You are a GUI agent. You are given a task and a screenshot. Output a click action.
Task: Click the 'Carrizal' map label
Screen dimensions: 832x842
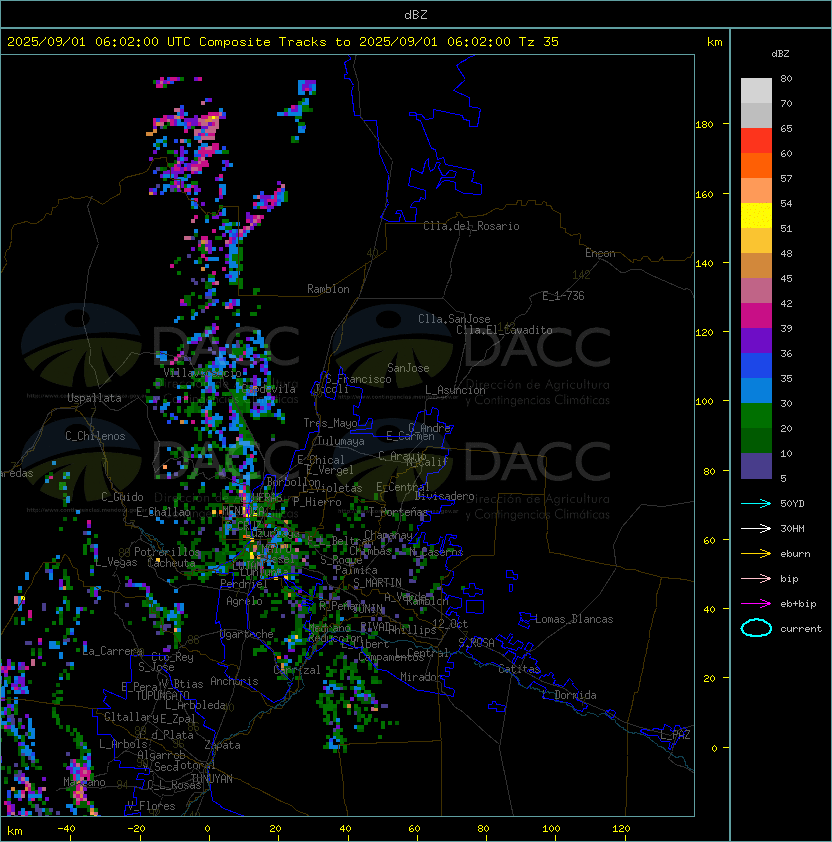point(297,670)
